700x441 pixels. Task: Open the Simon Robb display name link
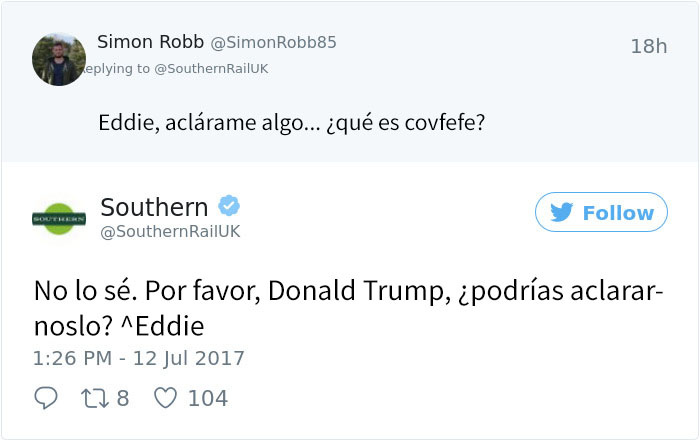point(150,42)
